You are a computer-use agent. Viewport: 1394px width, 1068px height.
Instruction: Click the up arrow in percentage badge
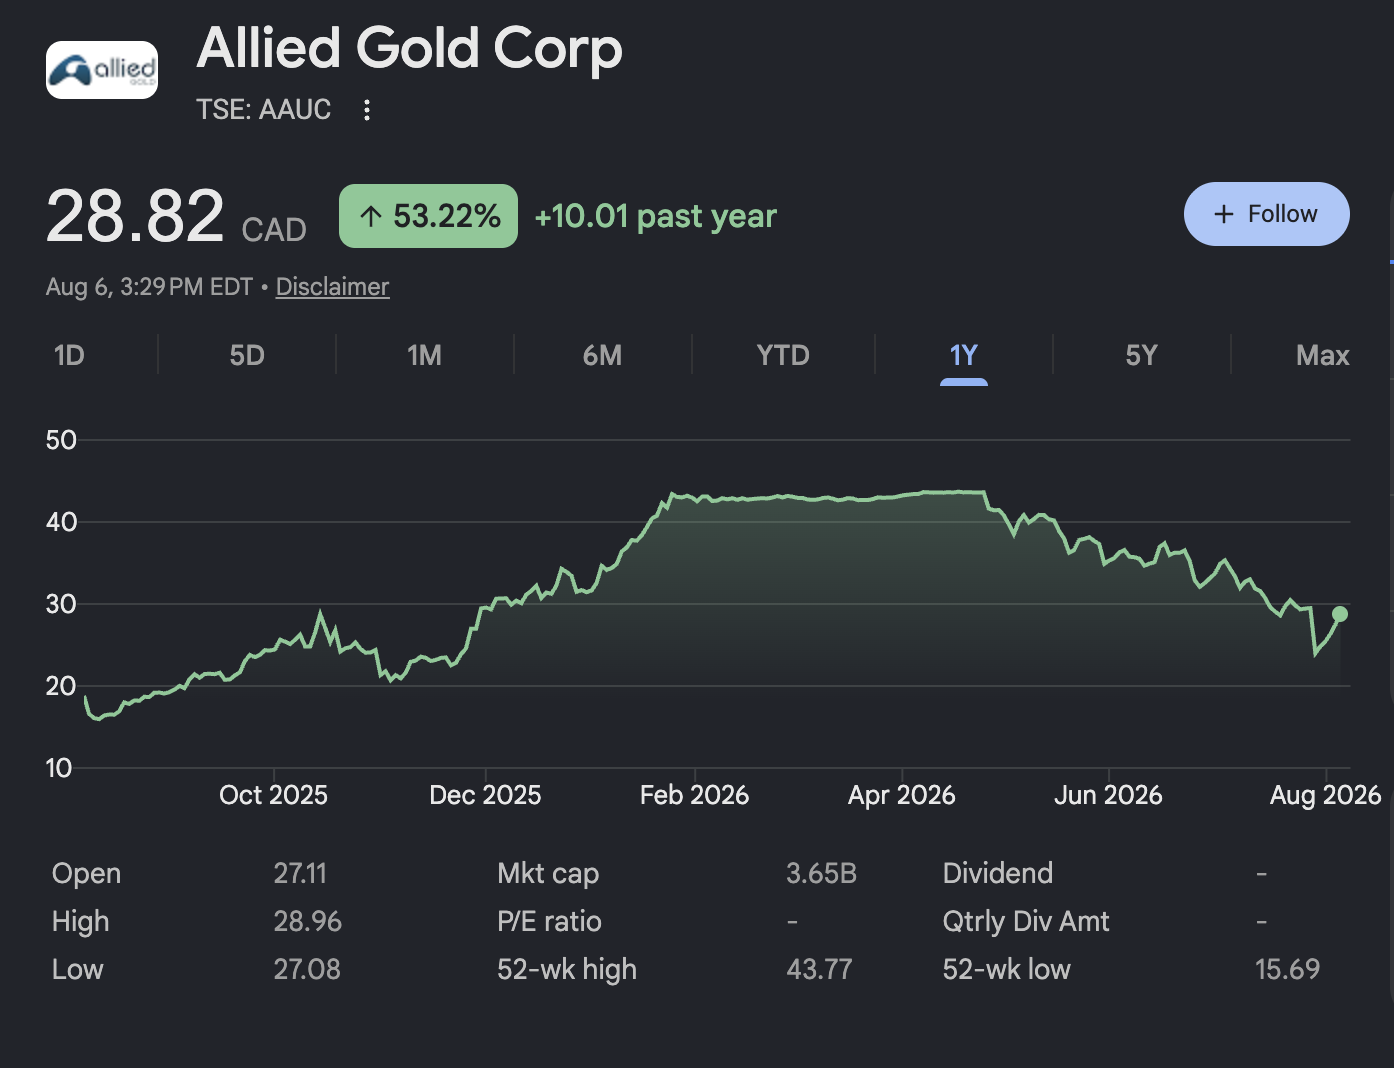371,216
